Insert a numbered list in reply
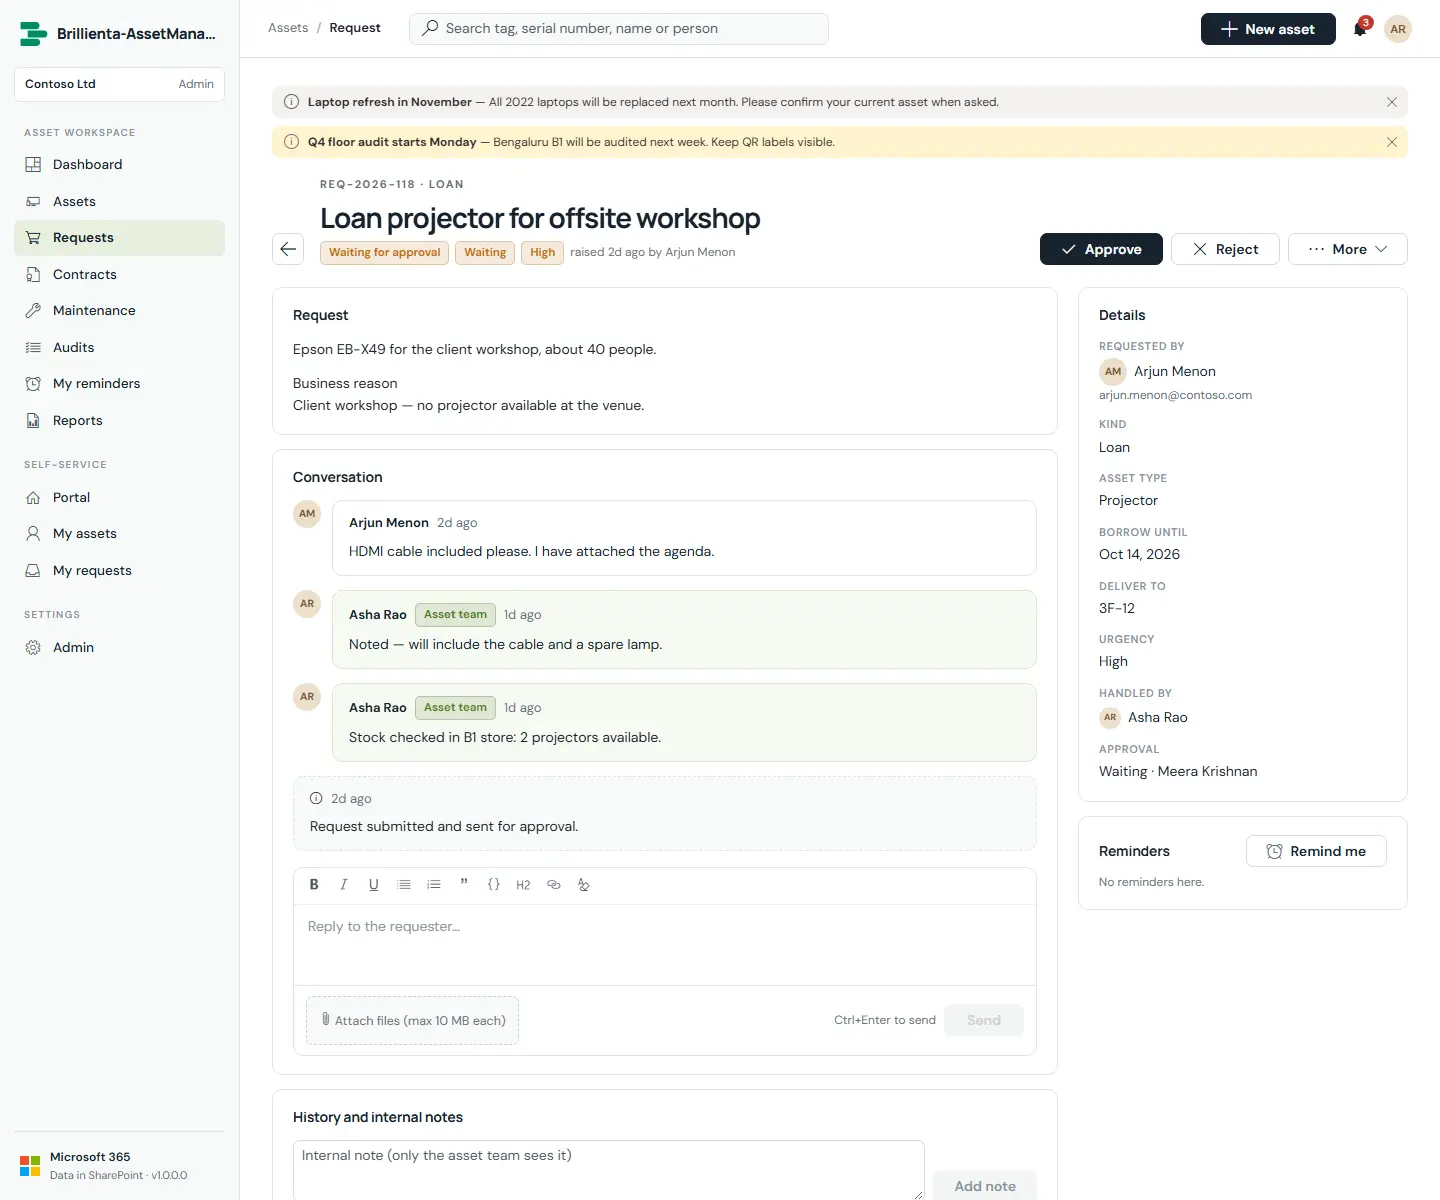 click(434, 885)
